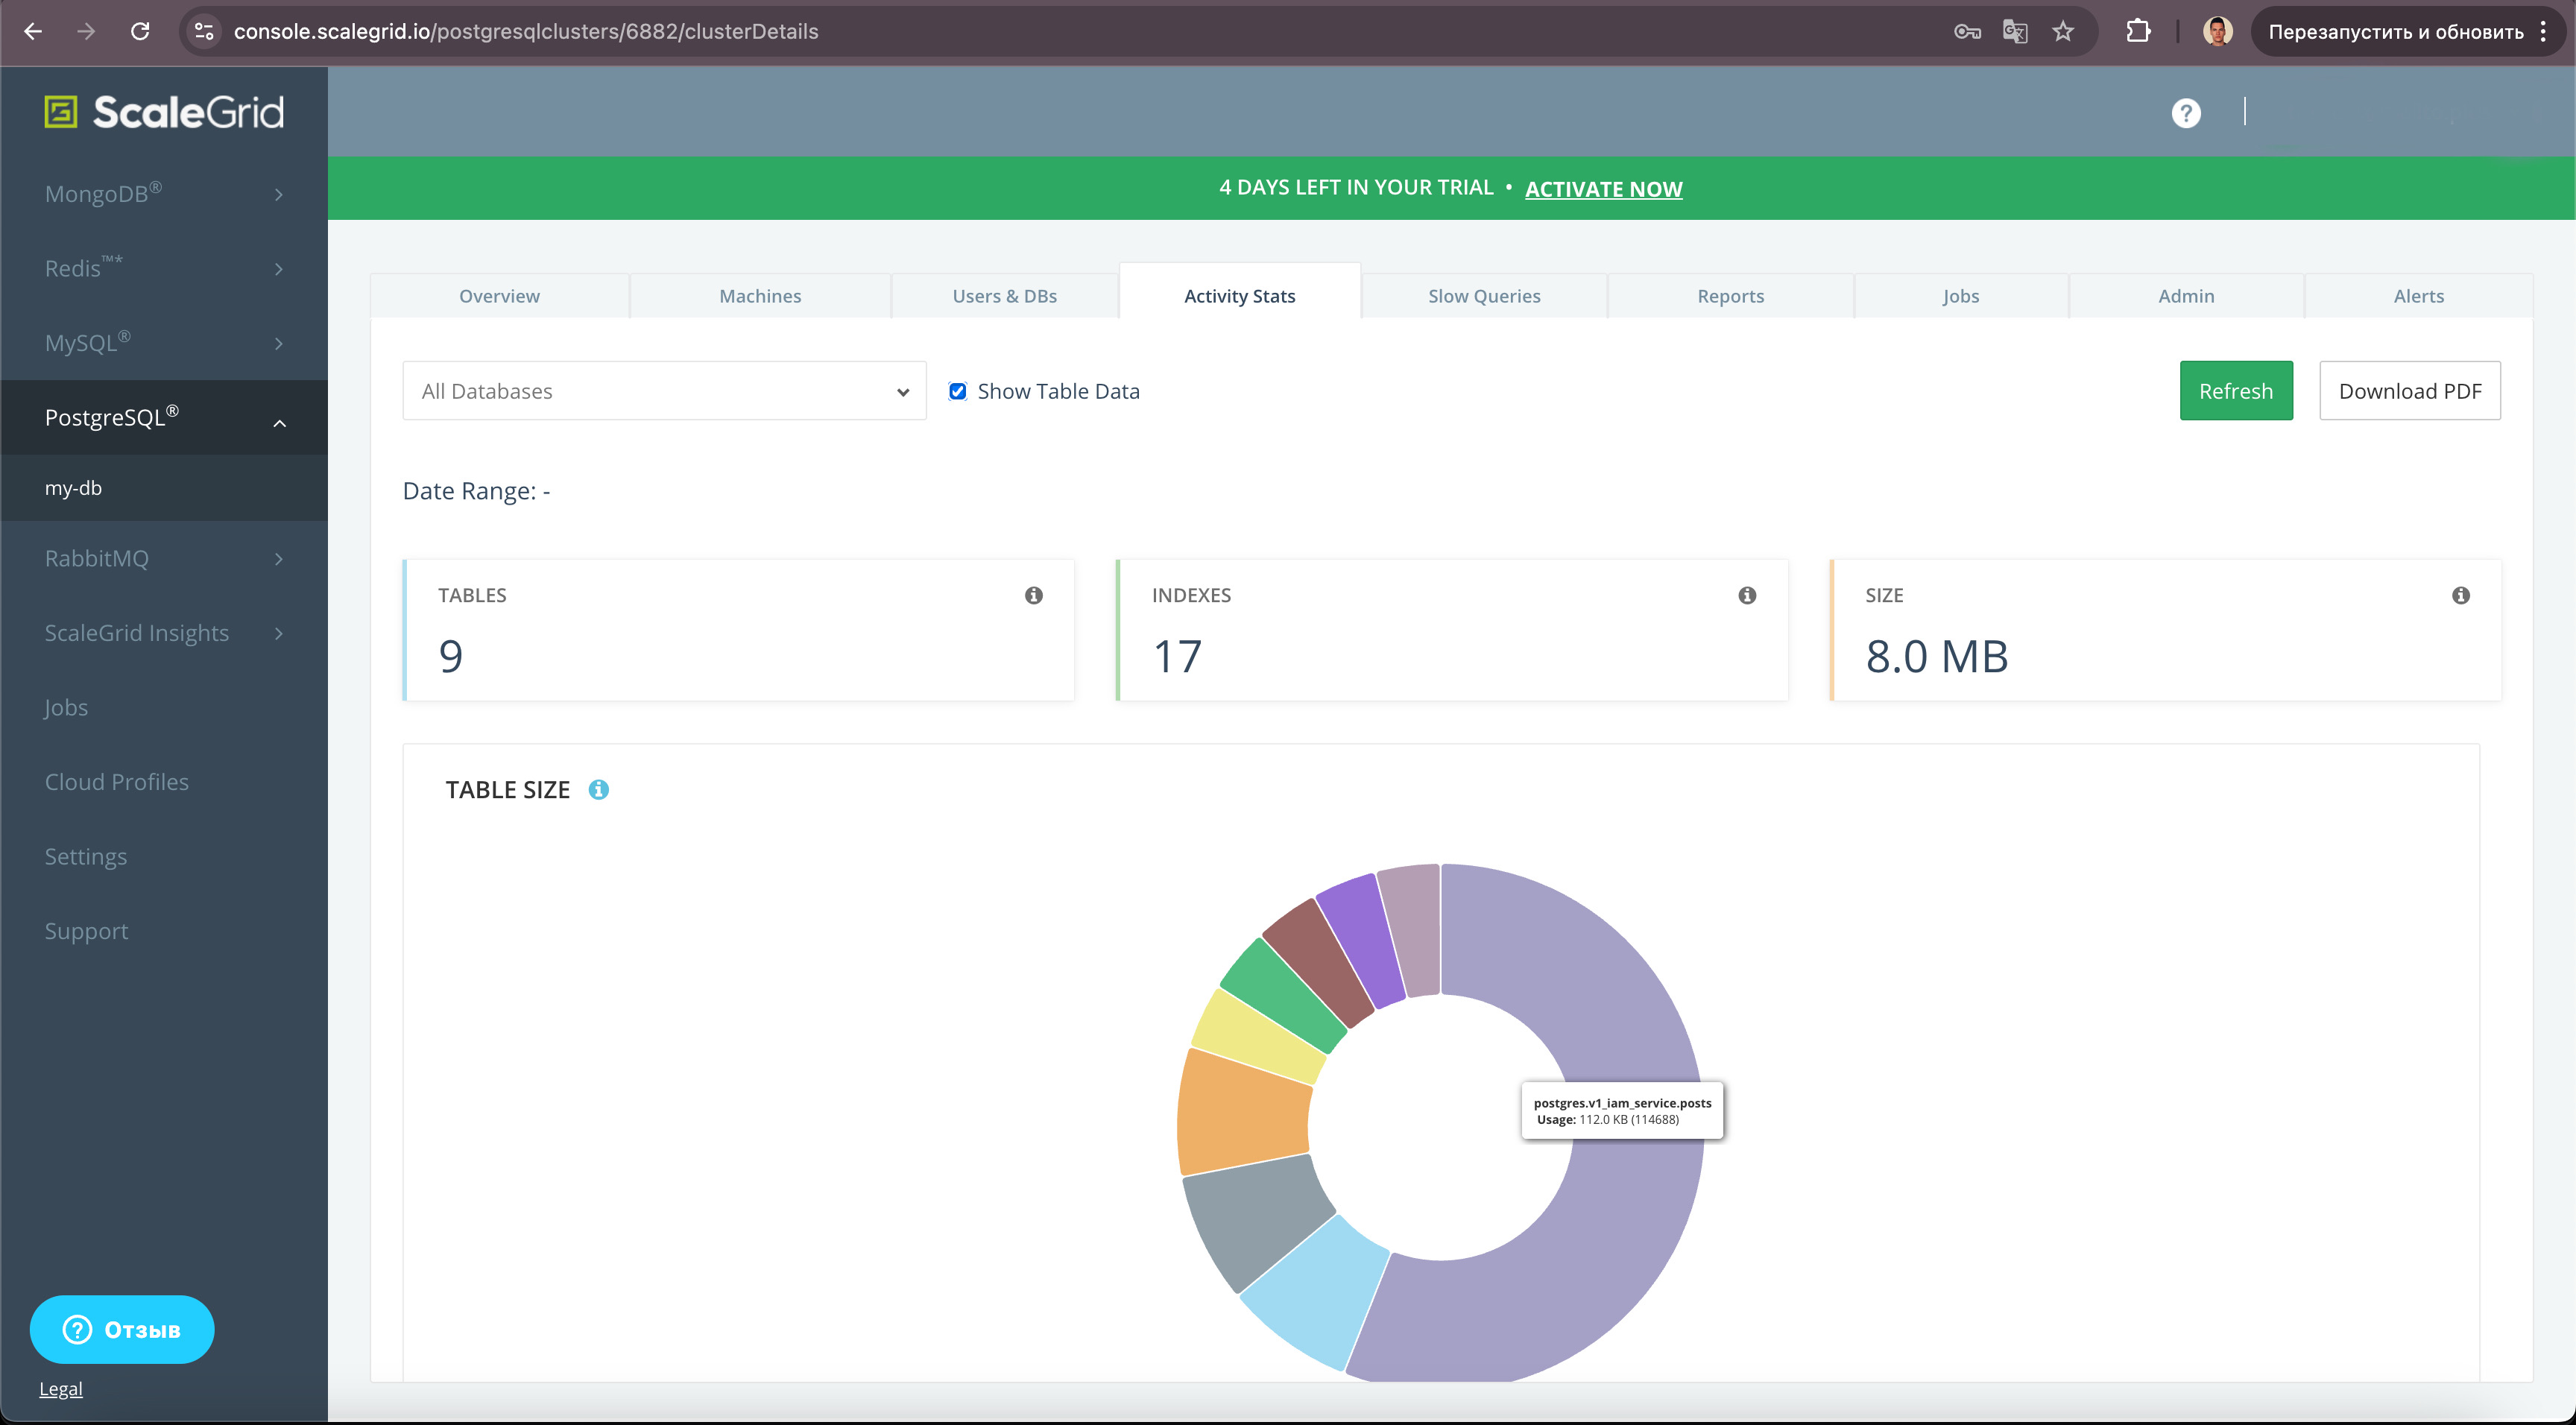
Task: Click the Download PDF button
Action: (2410, 391)
